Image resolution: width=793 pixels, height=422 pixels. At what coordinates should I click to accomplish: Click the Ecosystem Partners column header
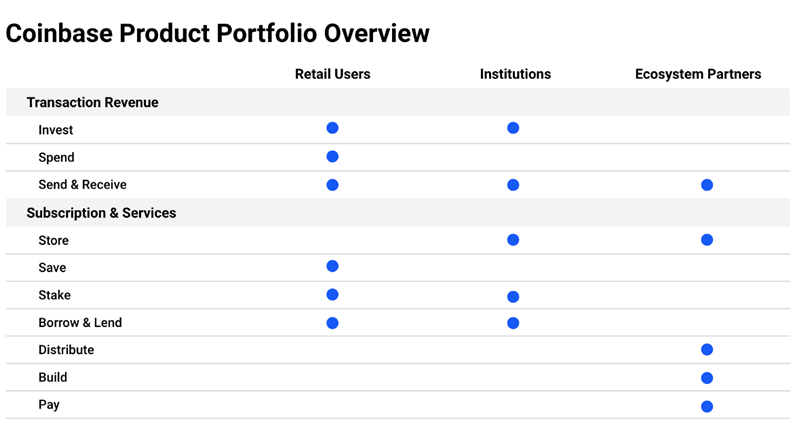pos(698,74)
